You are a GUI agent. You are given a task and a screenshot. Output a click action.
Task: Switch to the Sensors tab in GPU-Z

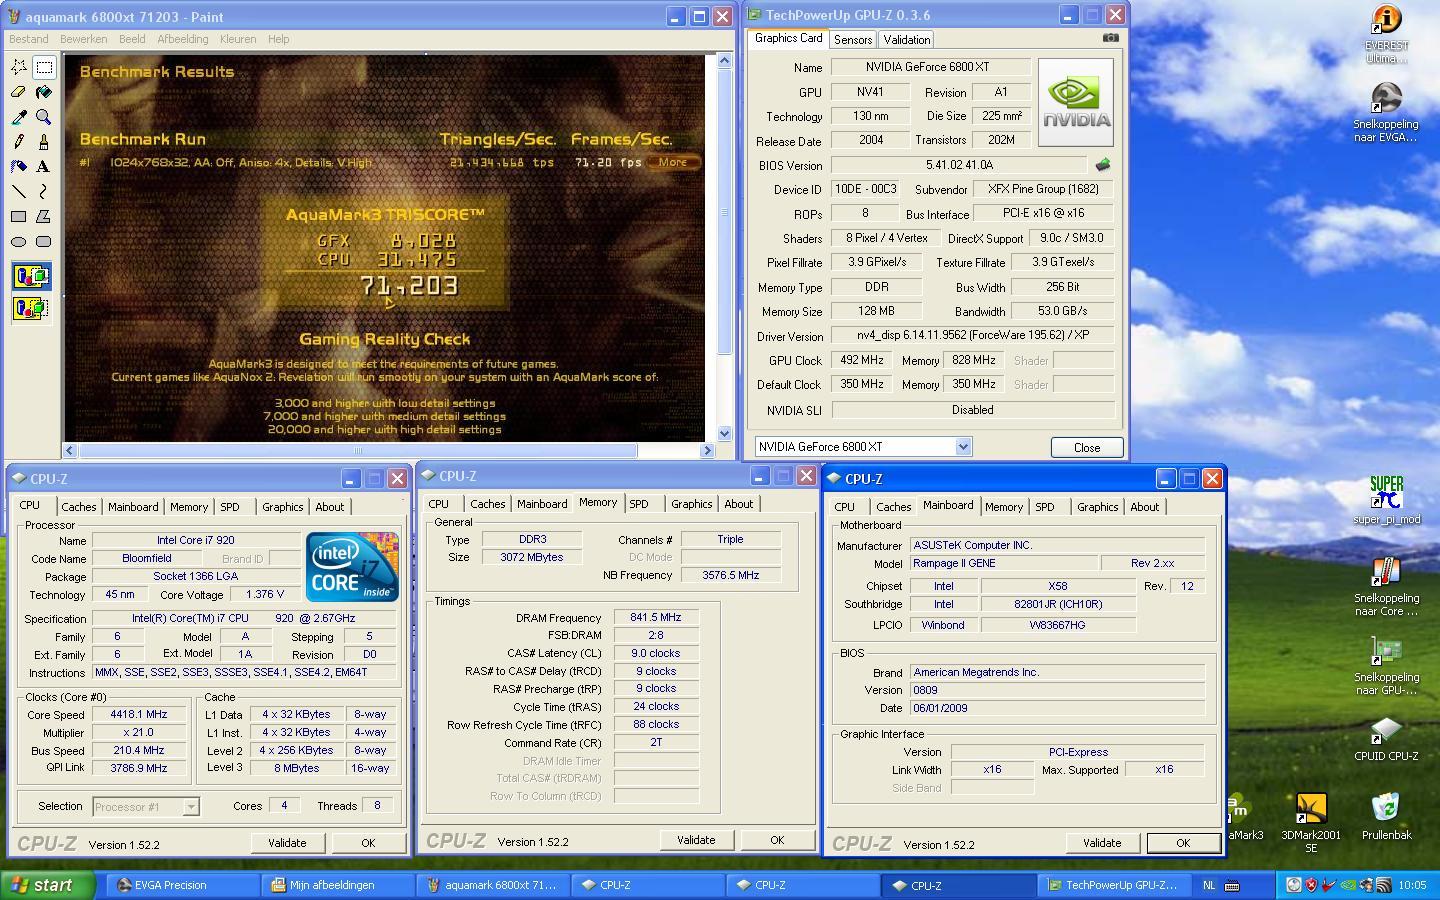[x=853, y=40]
